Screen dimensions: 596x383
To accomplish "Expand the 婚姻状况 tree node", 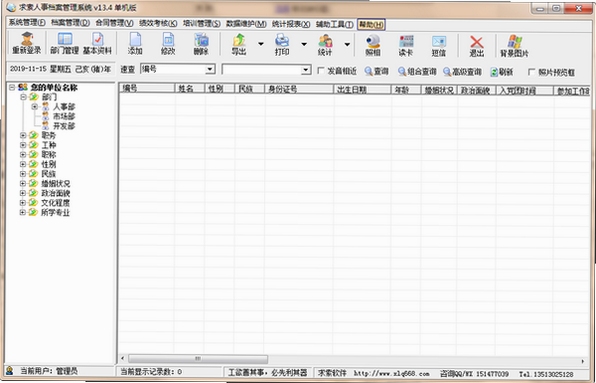I will point(23,184).
